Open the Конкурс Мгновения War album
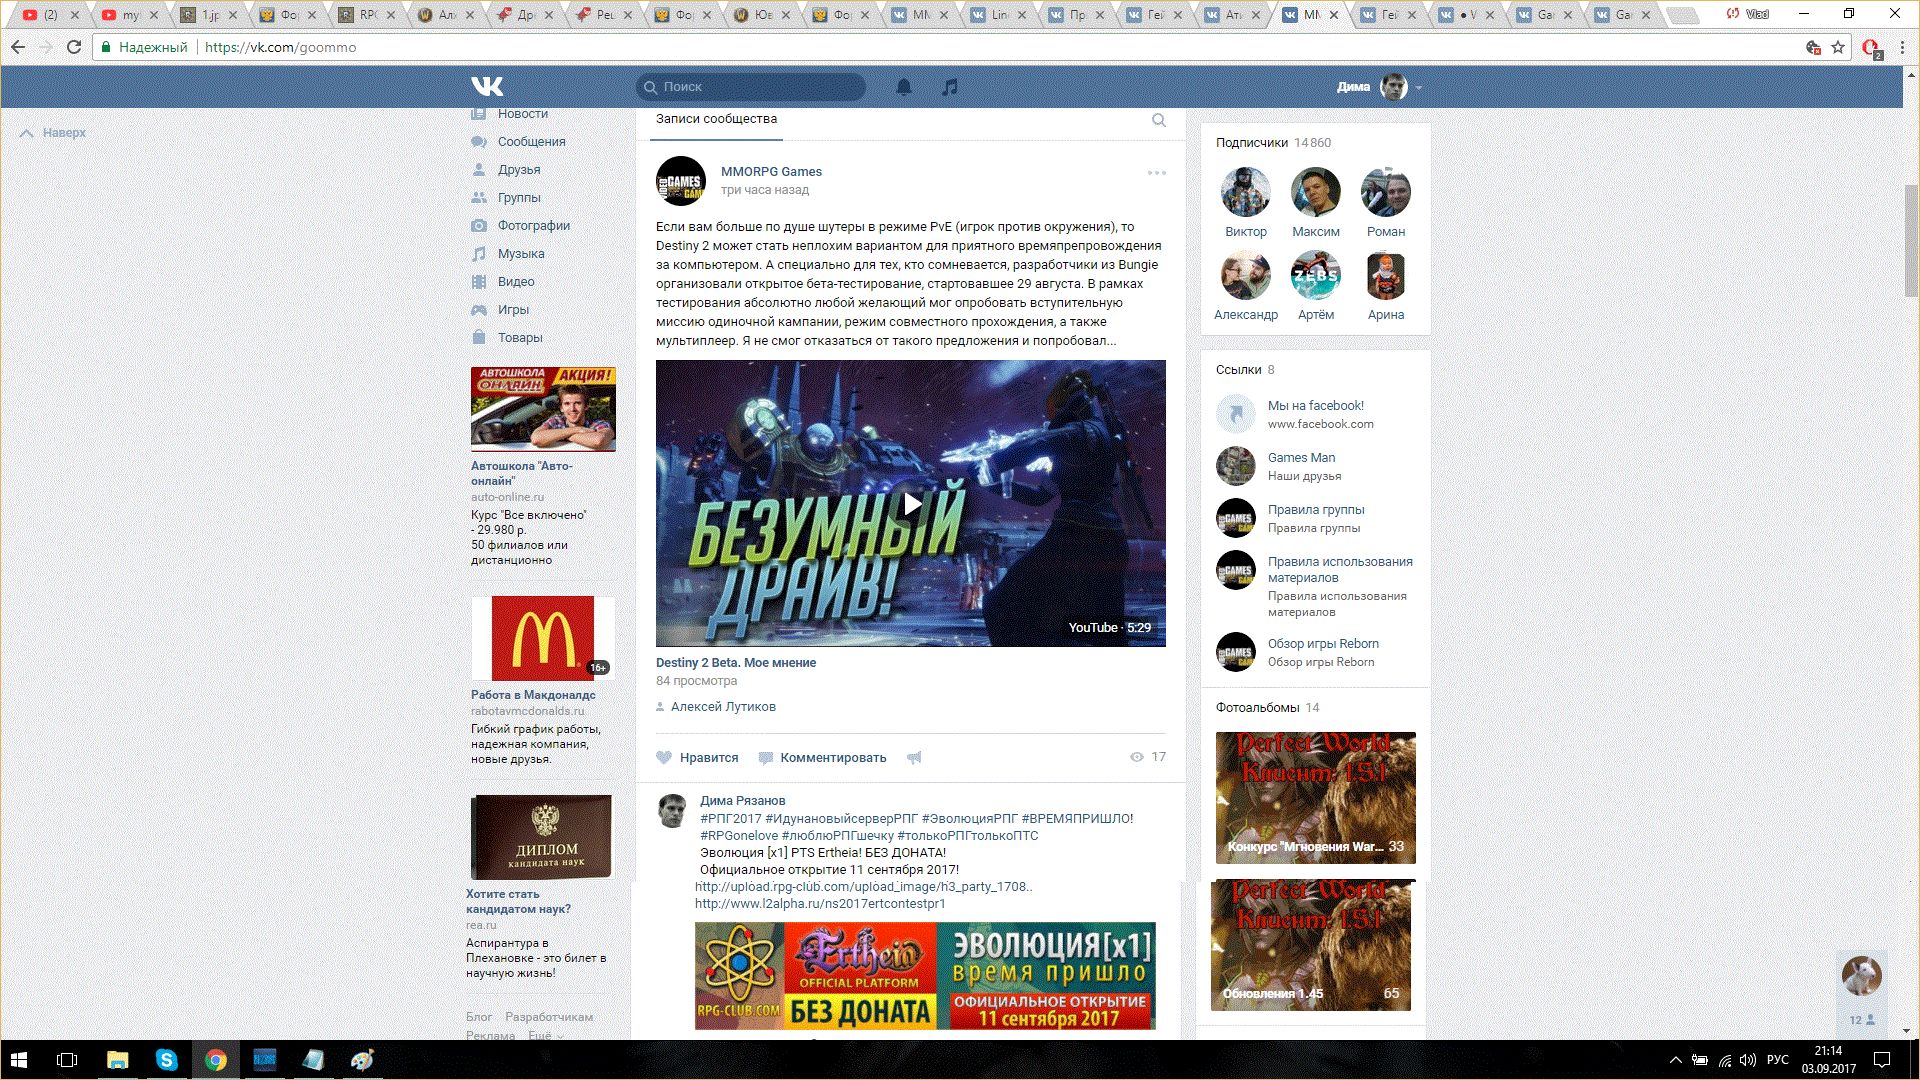Screen dimensions: 1920x1080 [x=1315, y=798]
